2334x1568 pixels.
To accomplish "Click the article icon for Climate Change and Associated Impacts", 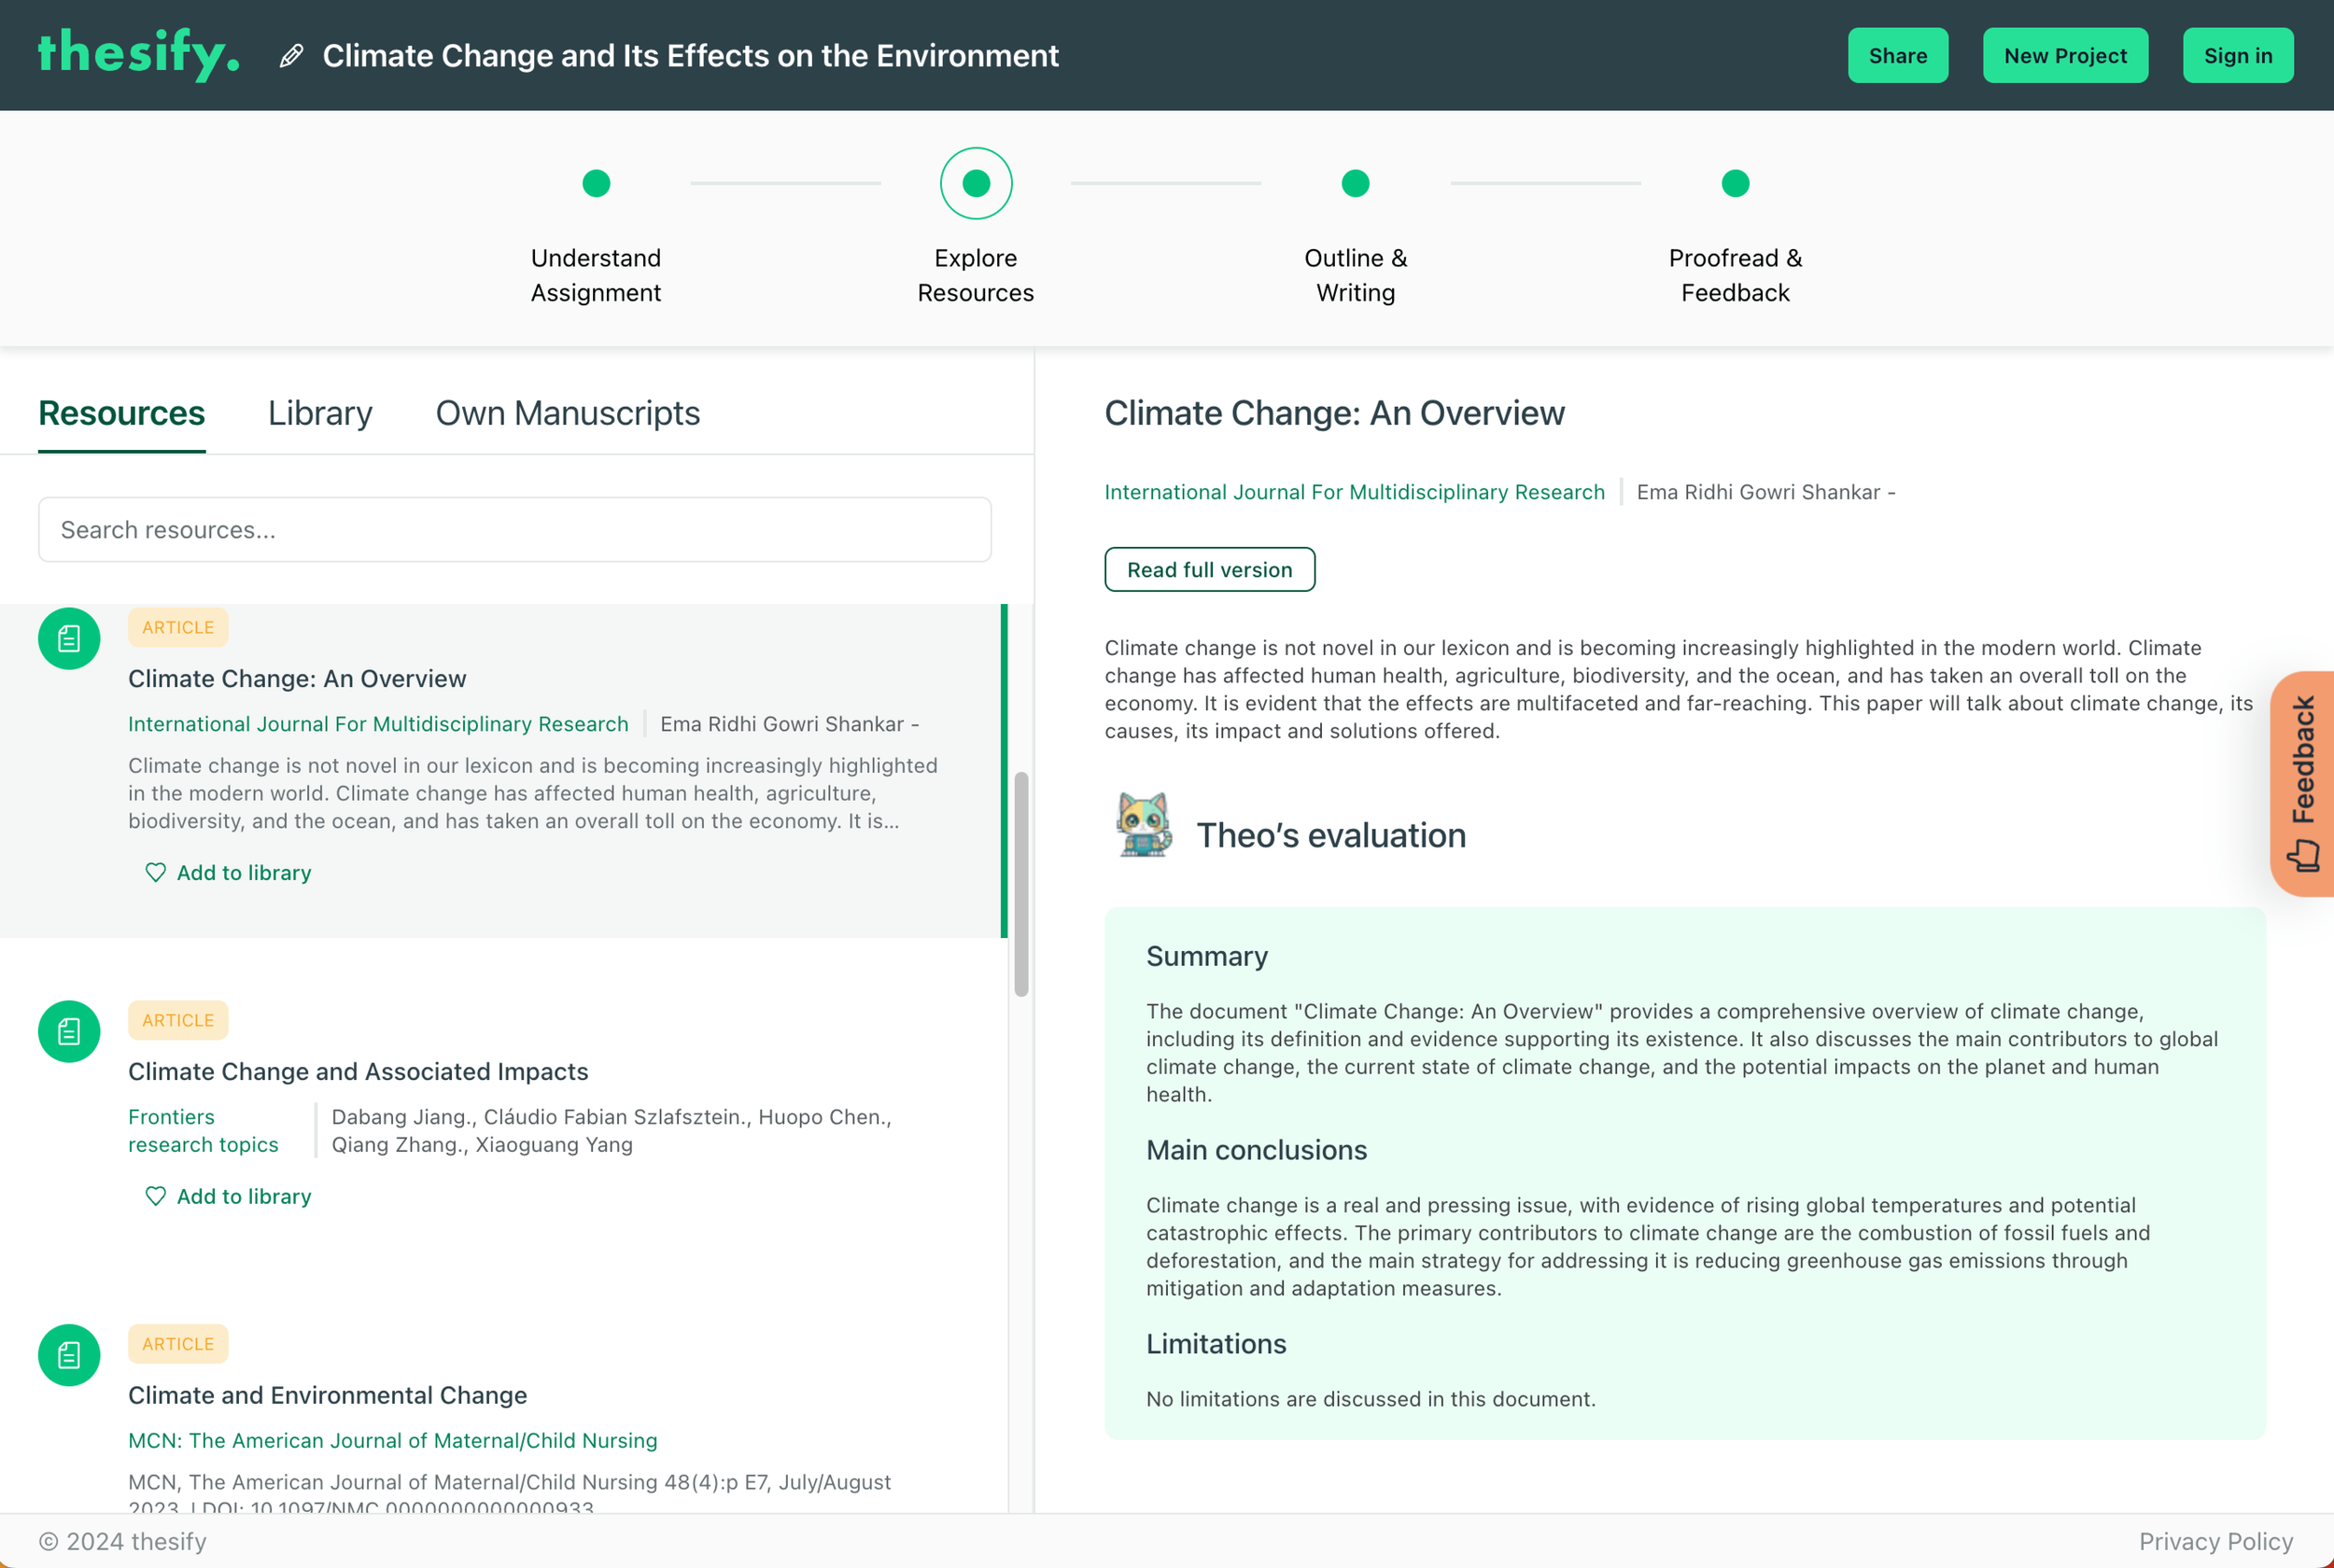I will click(68, 1031).
